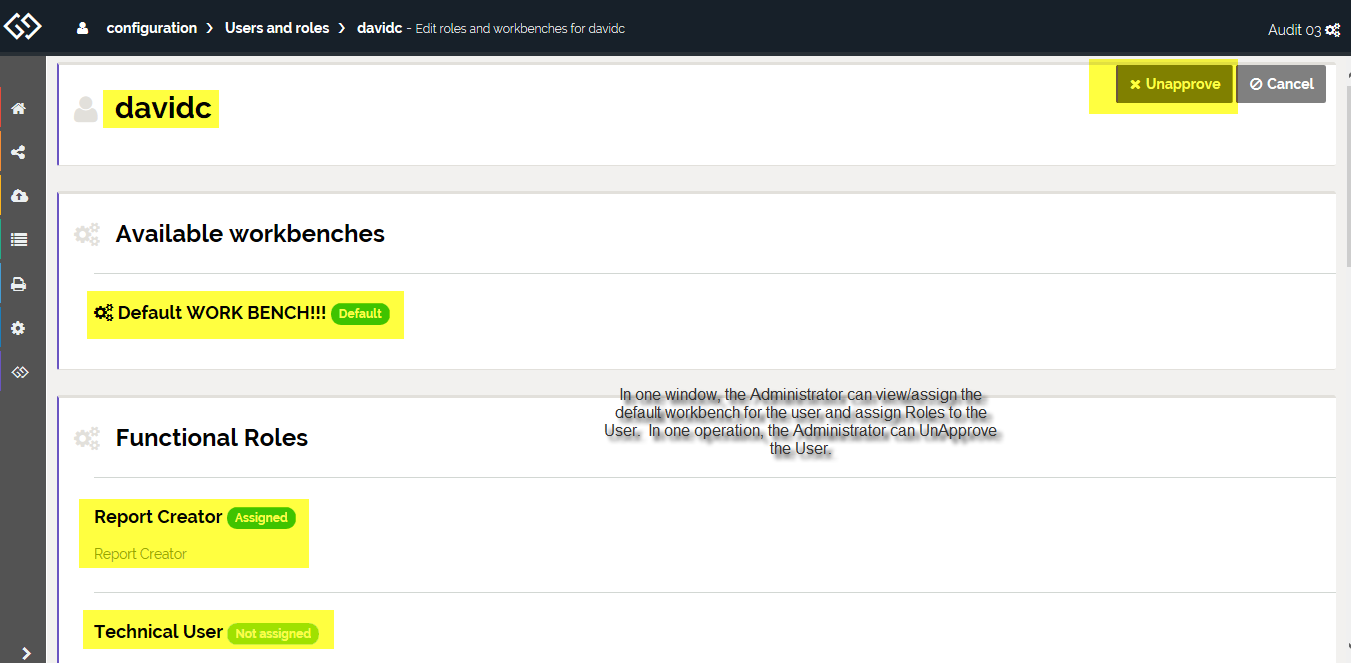Viewport: 1351px width, 663px height.
Task: Click the application logo in top-left corner
Action: pyautogui.click(x=23, y=26)
